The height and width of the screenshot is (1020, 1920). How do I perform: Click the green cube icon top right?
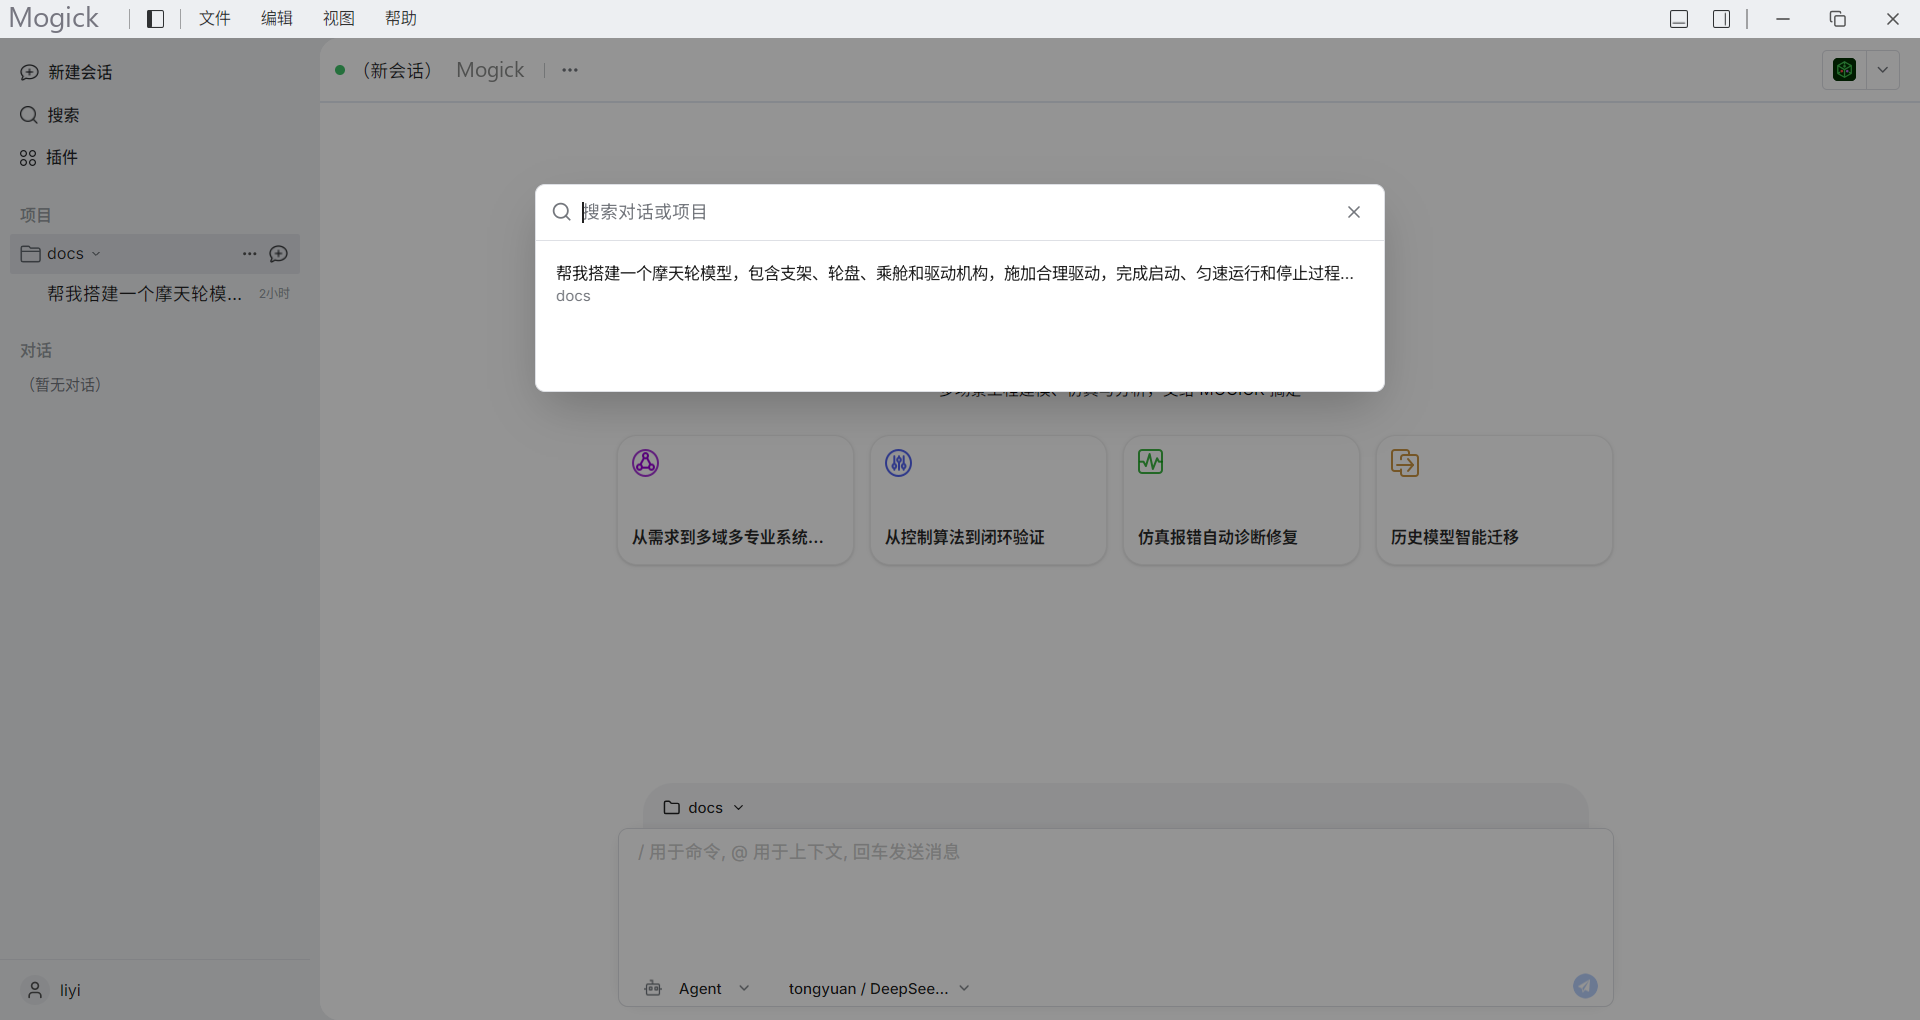point(1845,70)
